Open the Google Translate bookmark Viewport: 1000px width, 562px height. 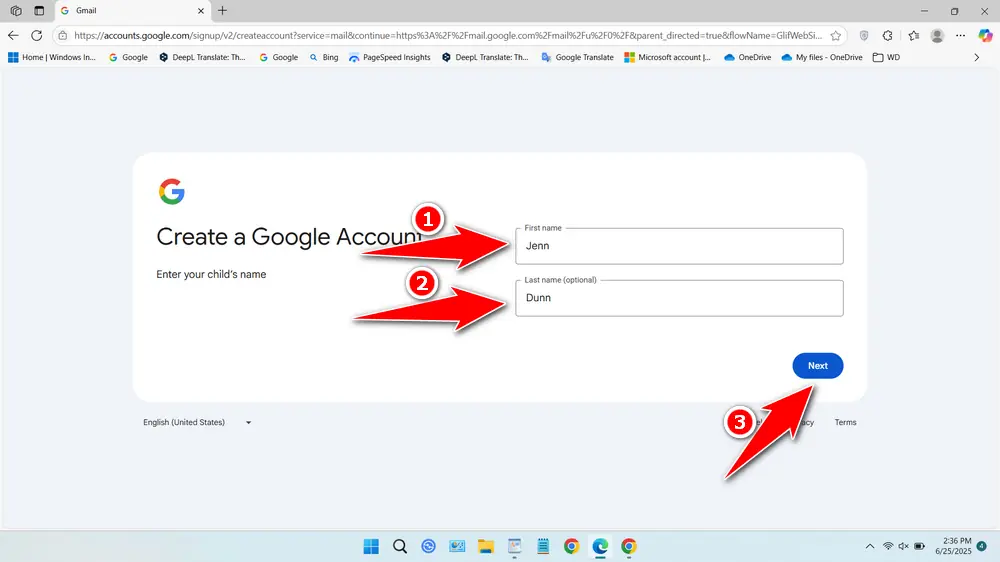coord(577,57)
